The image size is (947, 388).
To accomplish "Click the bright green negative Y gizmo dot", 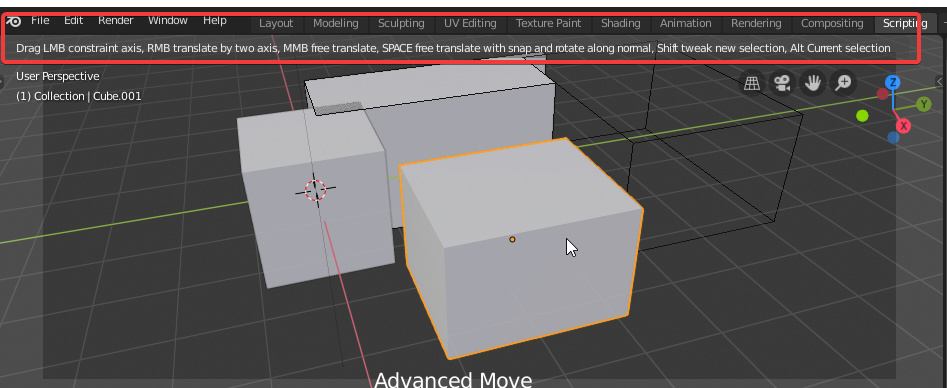I will click(x=862, y=115).
